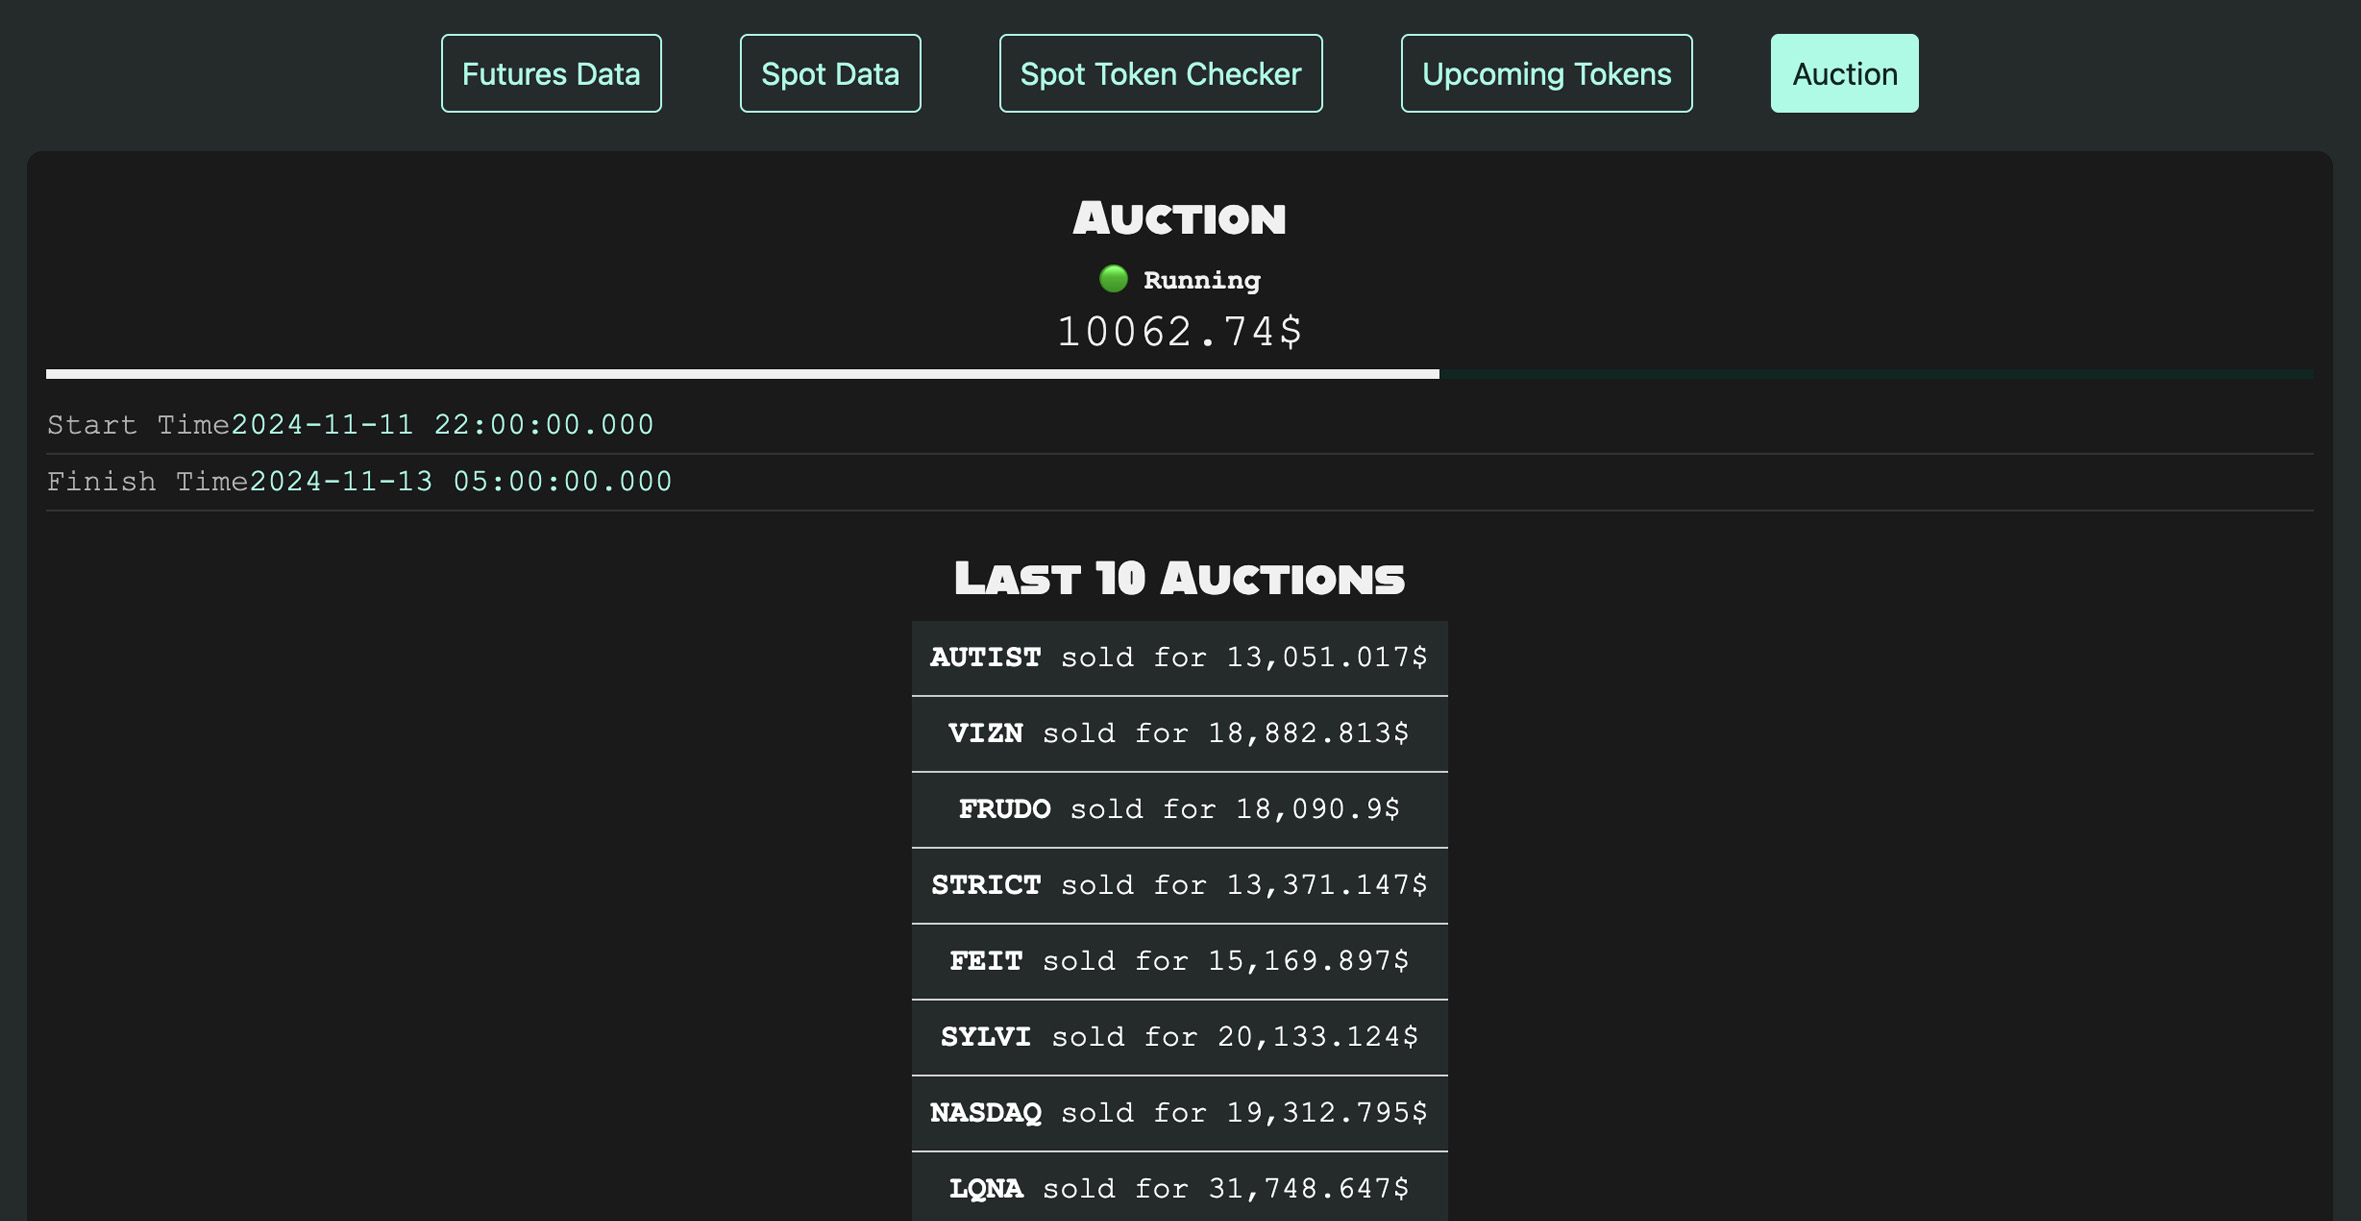This screenshot has width=2361, height=1221.
Task: Select the active Auction tab
Action: coord(1844,72)
